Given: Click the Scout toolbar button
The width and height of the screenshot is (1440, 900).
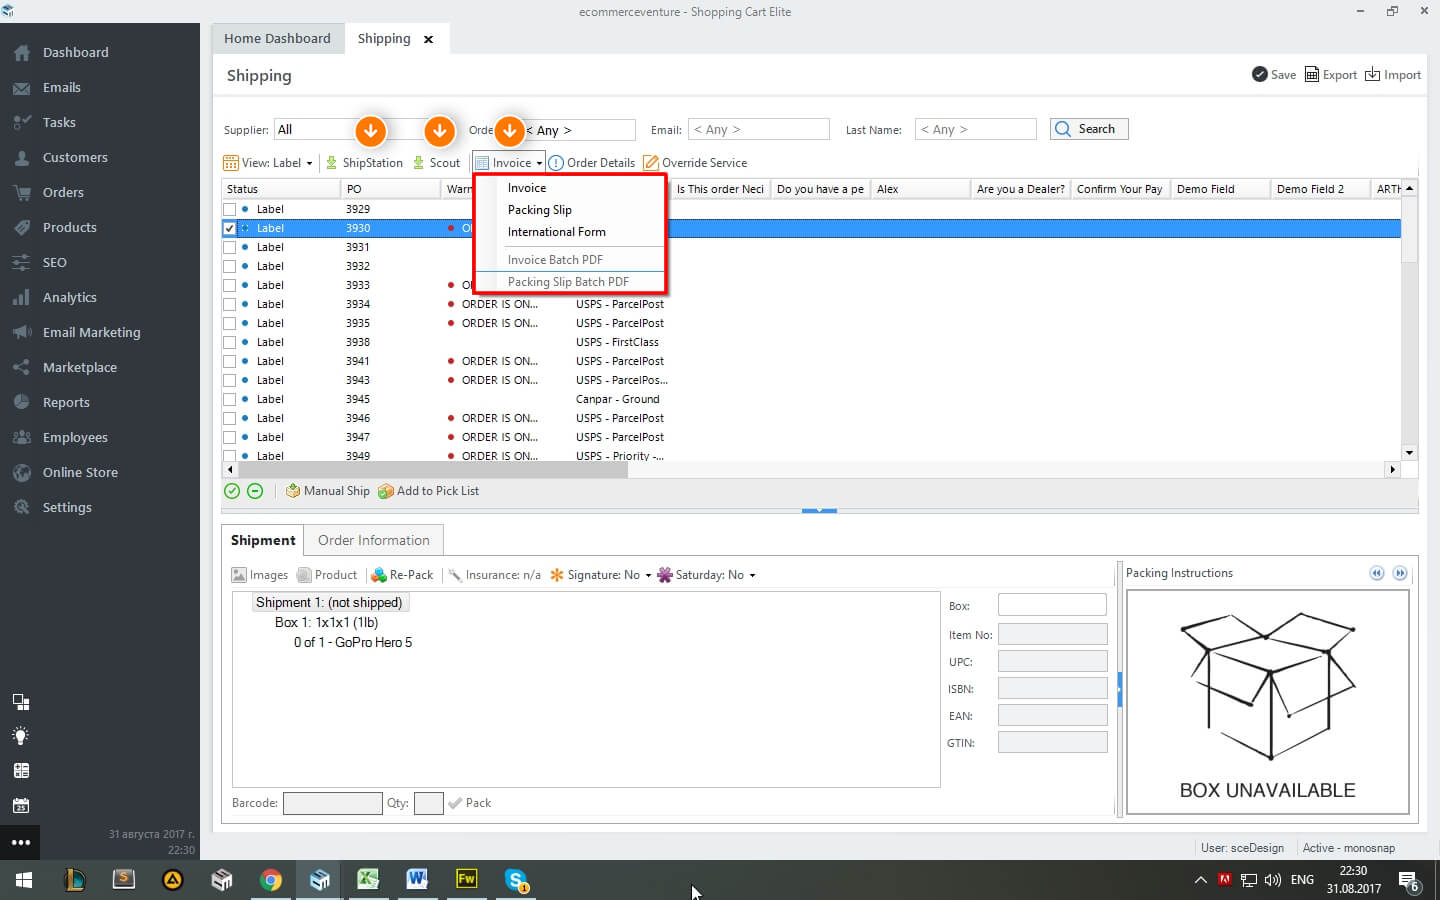Looking at the screenshot, I should 436,163.
